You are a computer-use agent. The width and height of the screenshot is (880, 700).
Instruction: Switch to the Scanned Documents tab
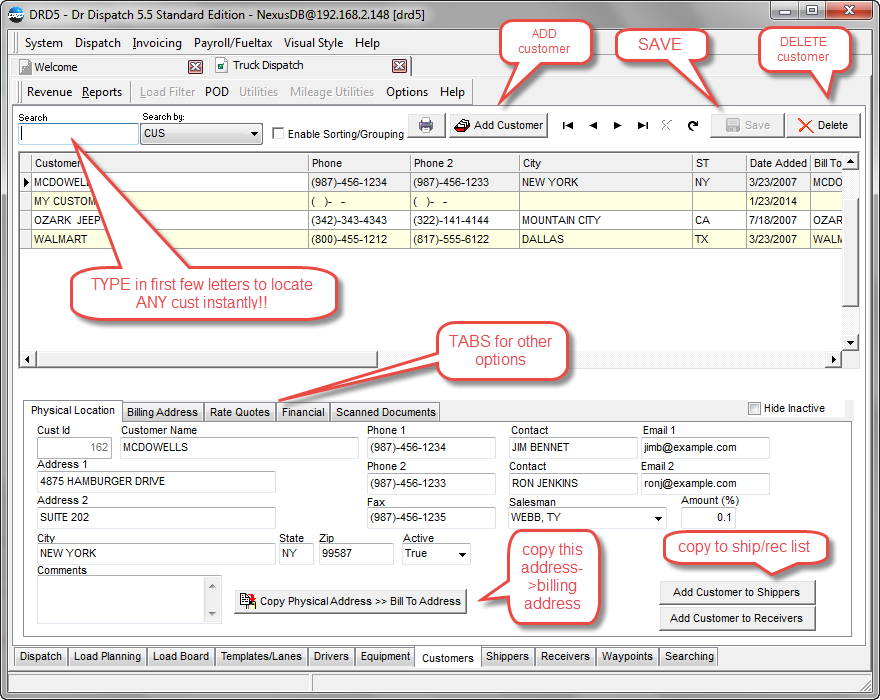pyautogui.click(x=386, y=412)
